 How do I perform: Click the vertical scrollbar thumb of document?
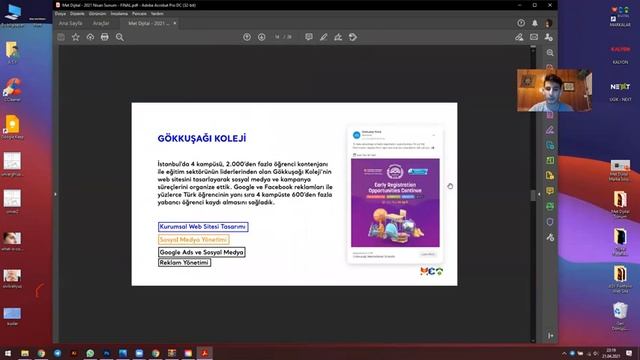pyautogui.click(x=533, y=195)
